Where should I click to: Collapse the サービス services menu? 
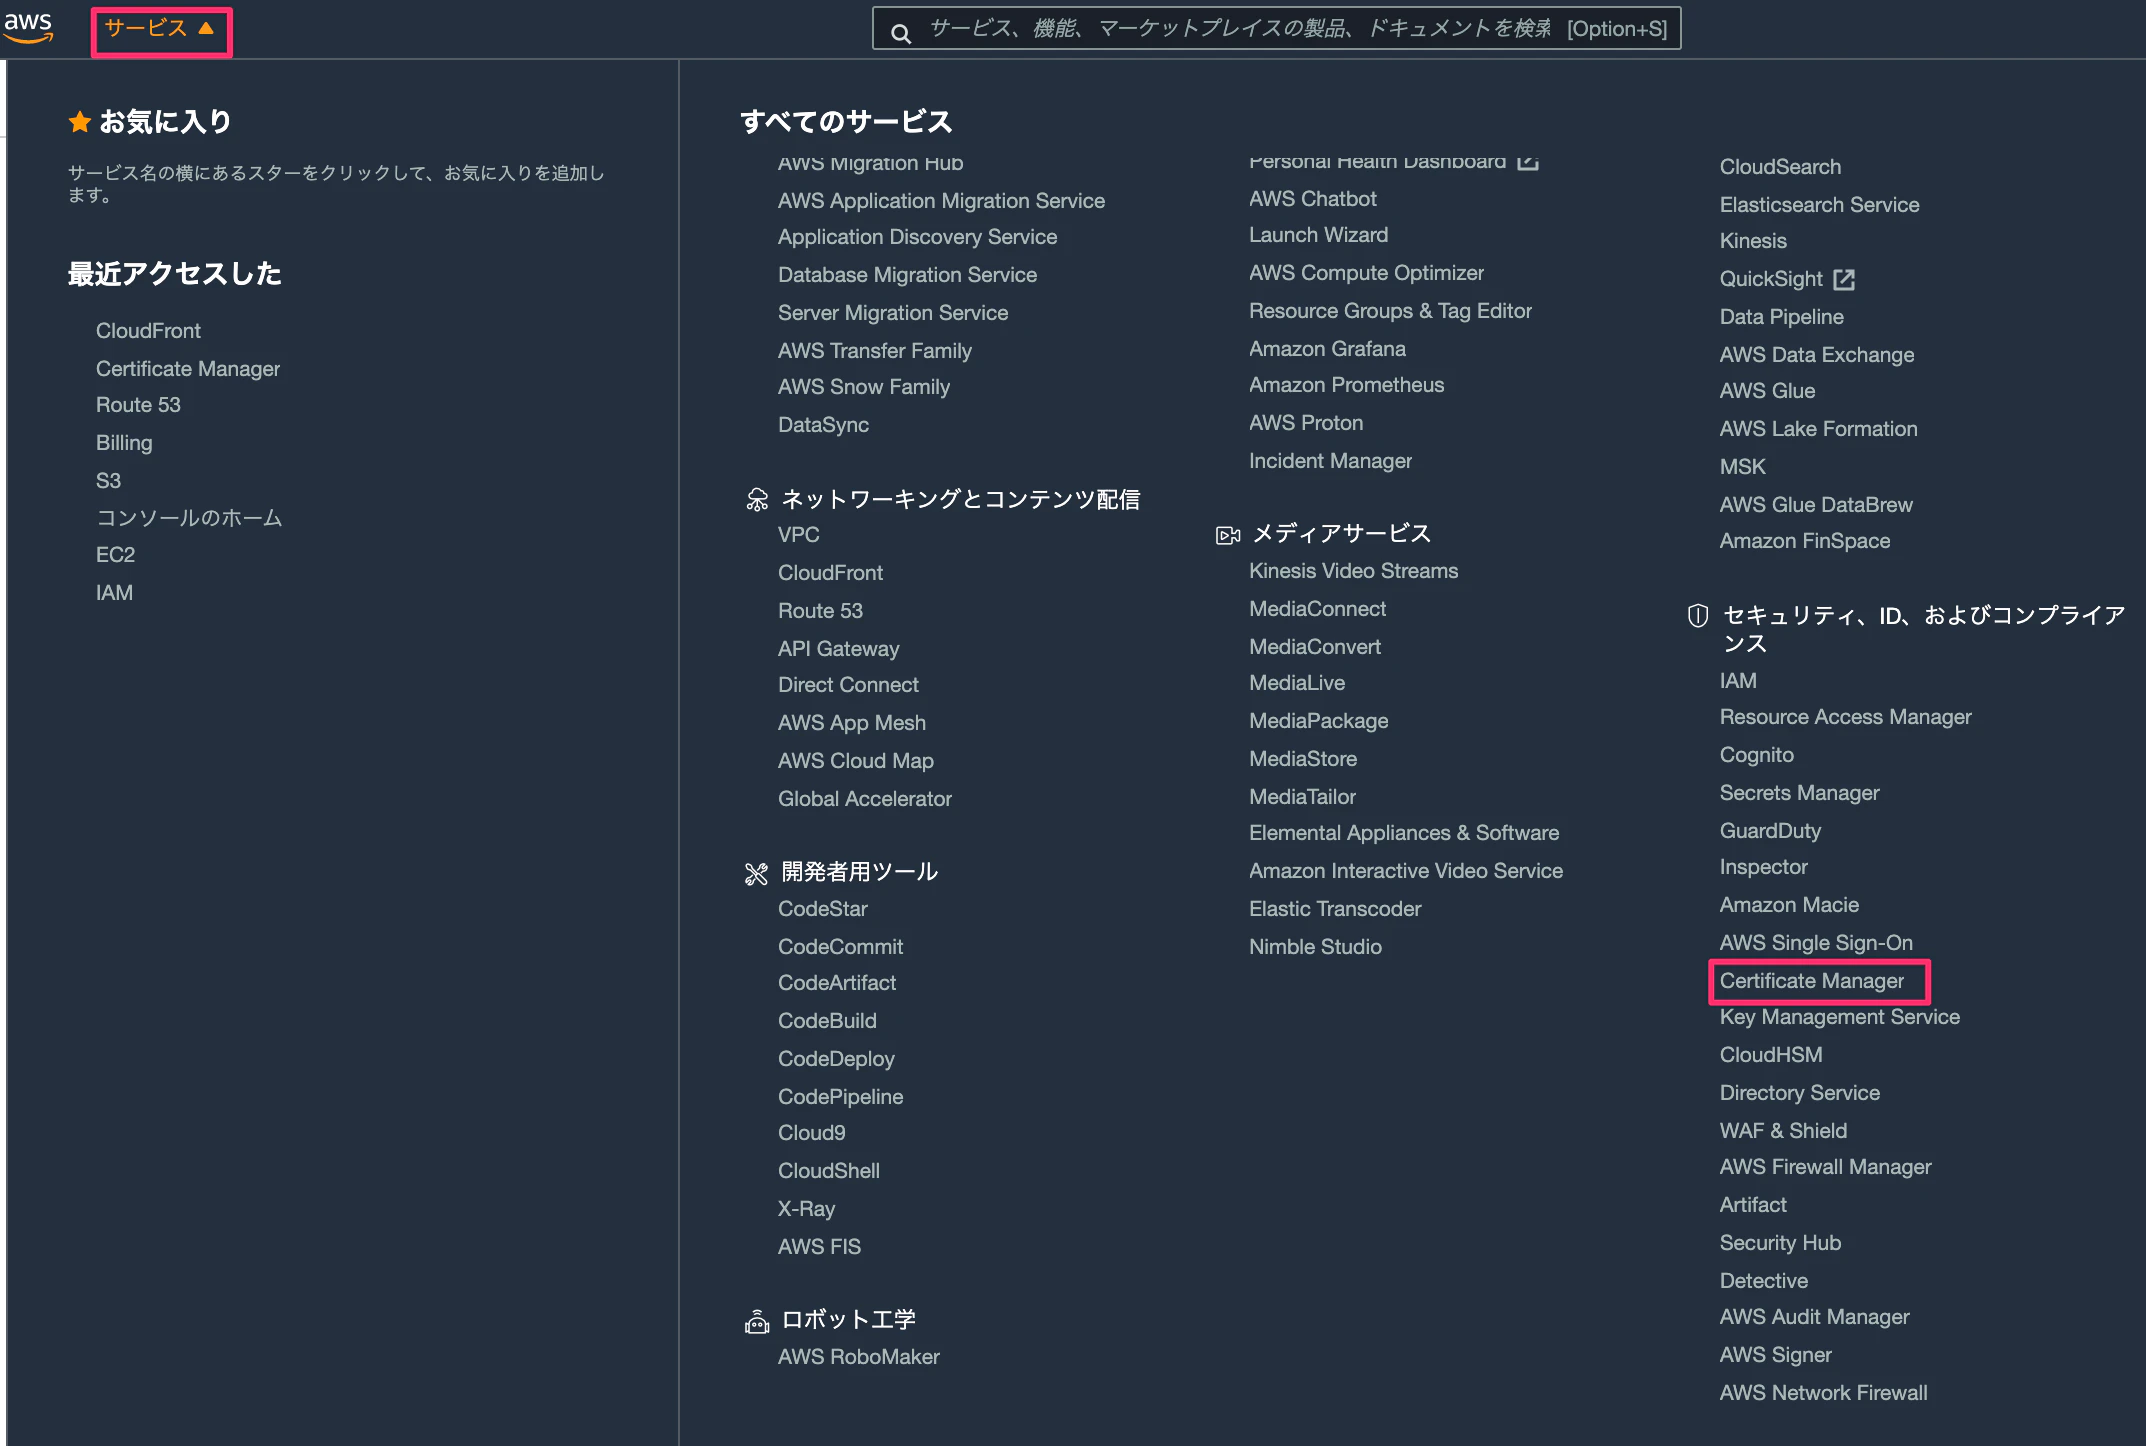(160, 29)
